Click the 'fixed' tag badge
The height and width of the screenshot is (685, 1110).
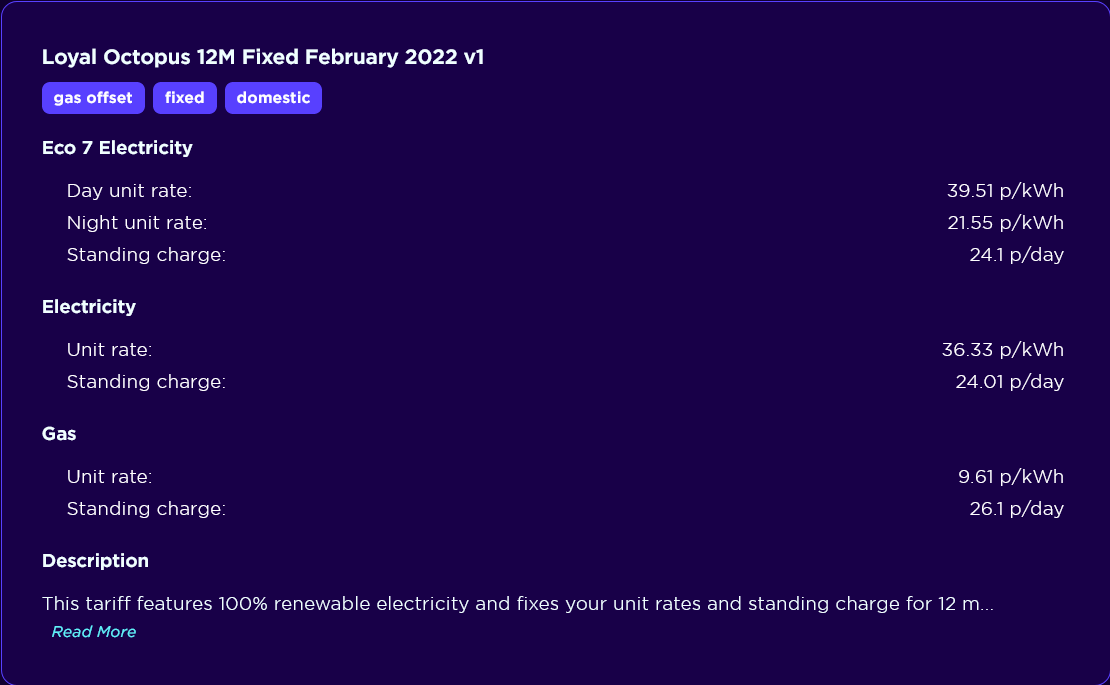[185, 98]
